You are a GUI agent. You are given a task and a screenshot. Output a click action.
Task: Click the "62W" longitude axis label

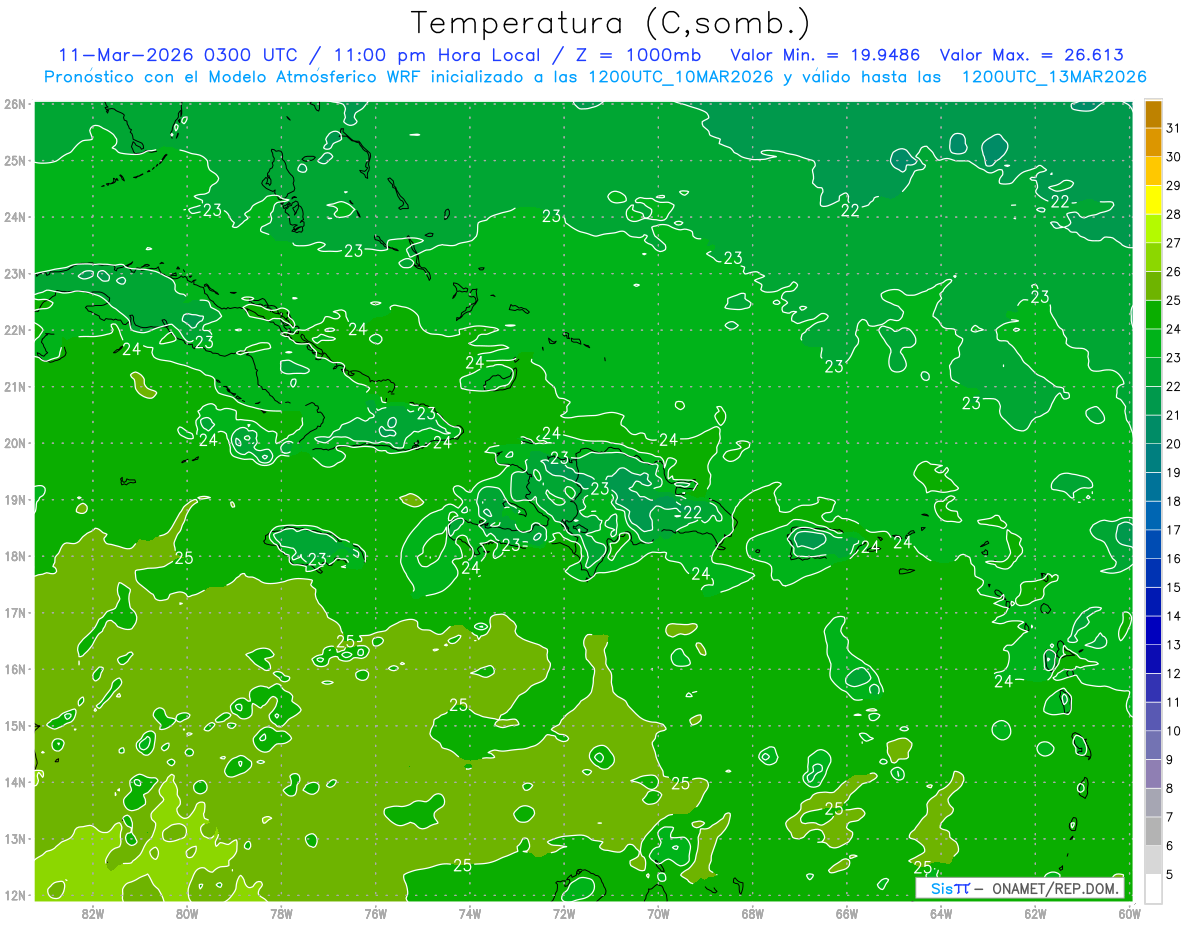[1035, 913]
